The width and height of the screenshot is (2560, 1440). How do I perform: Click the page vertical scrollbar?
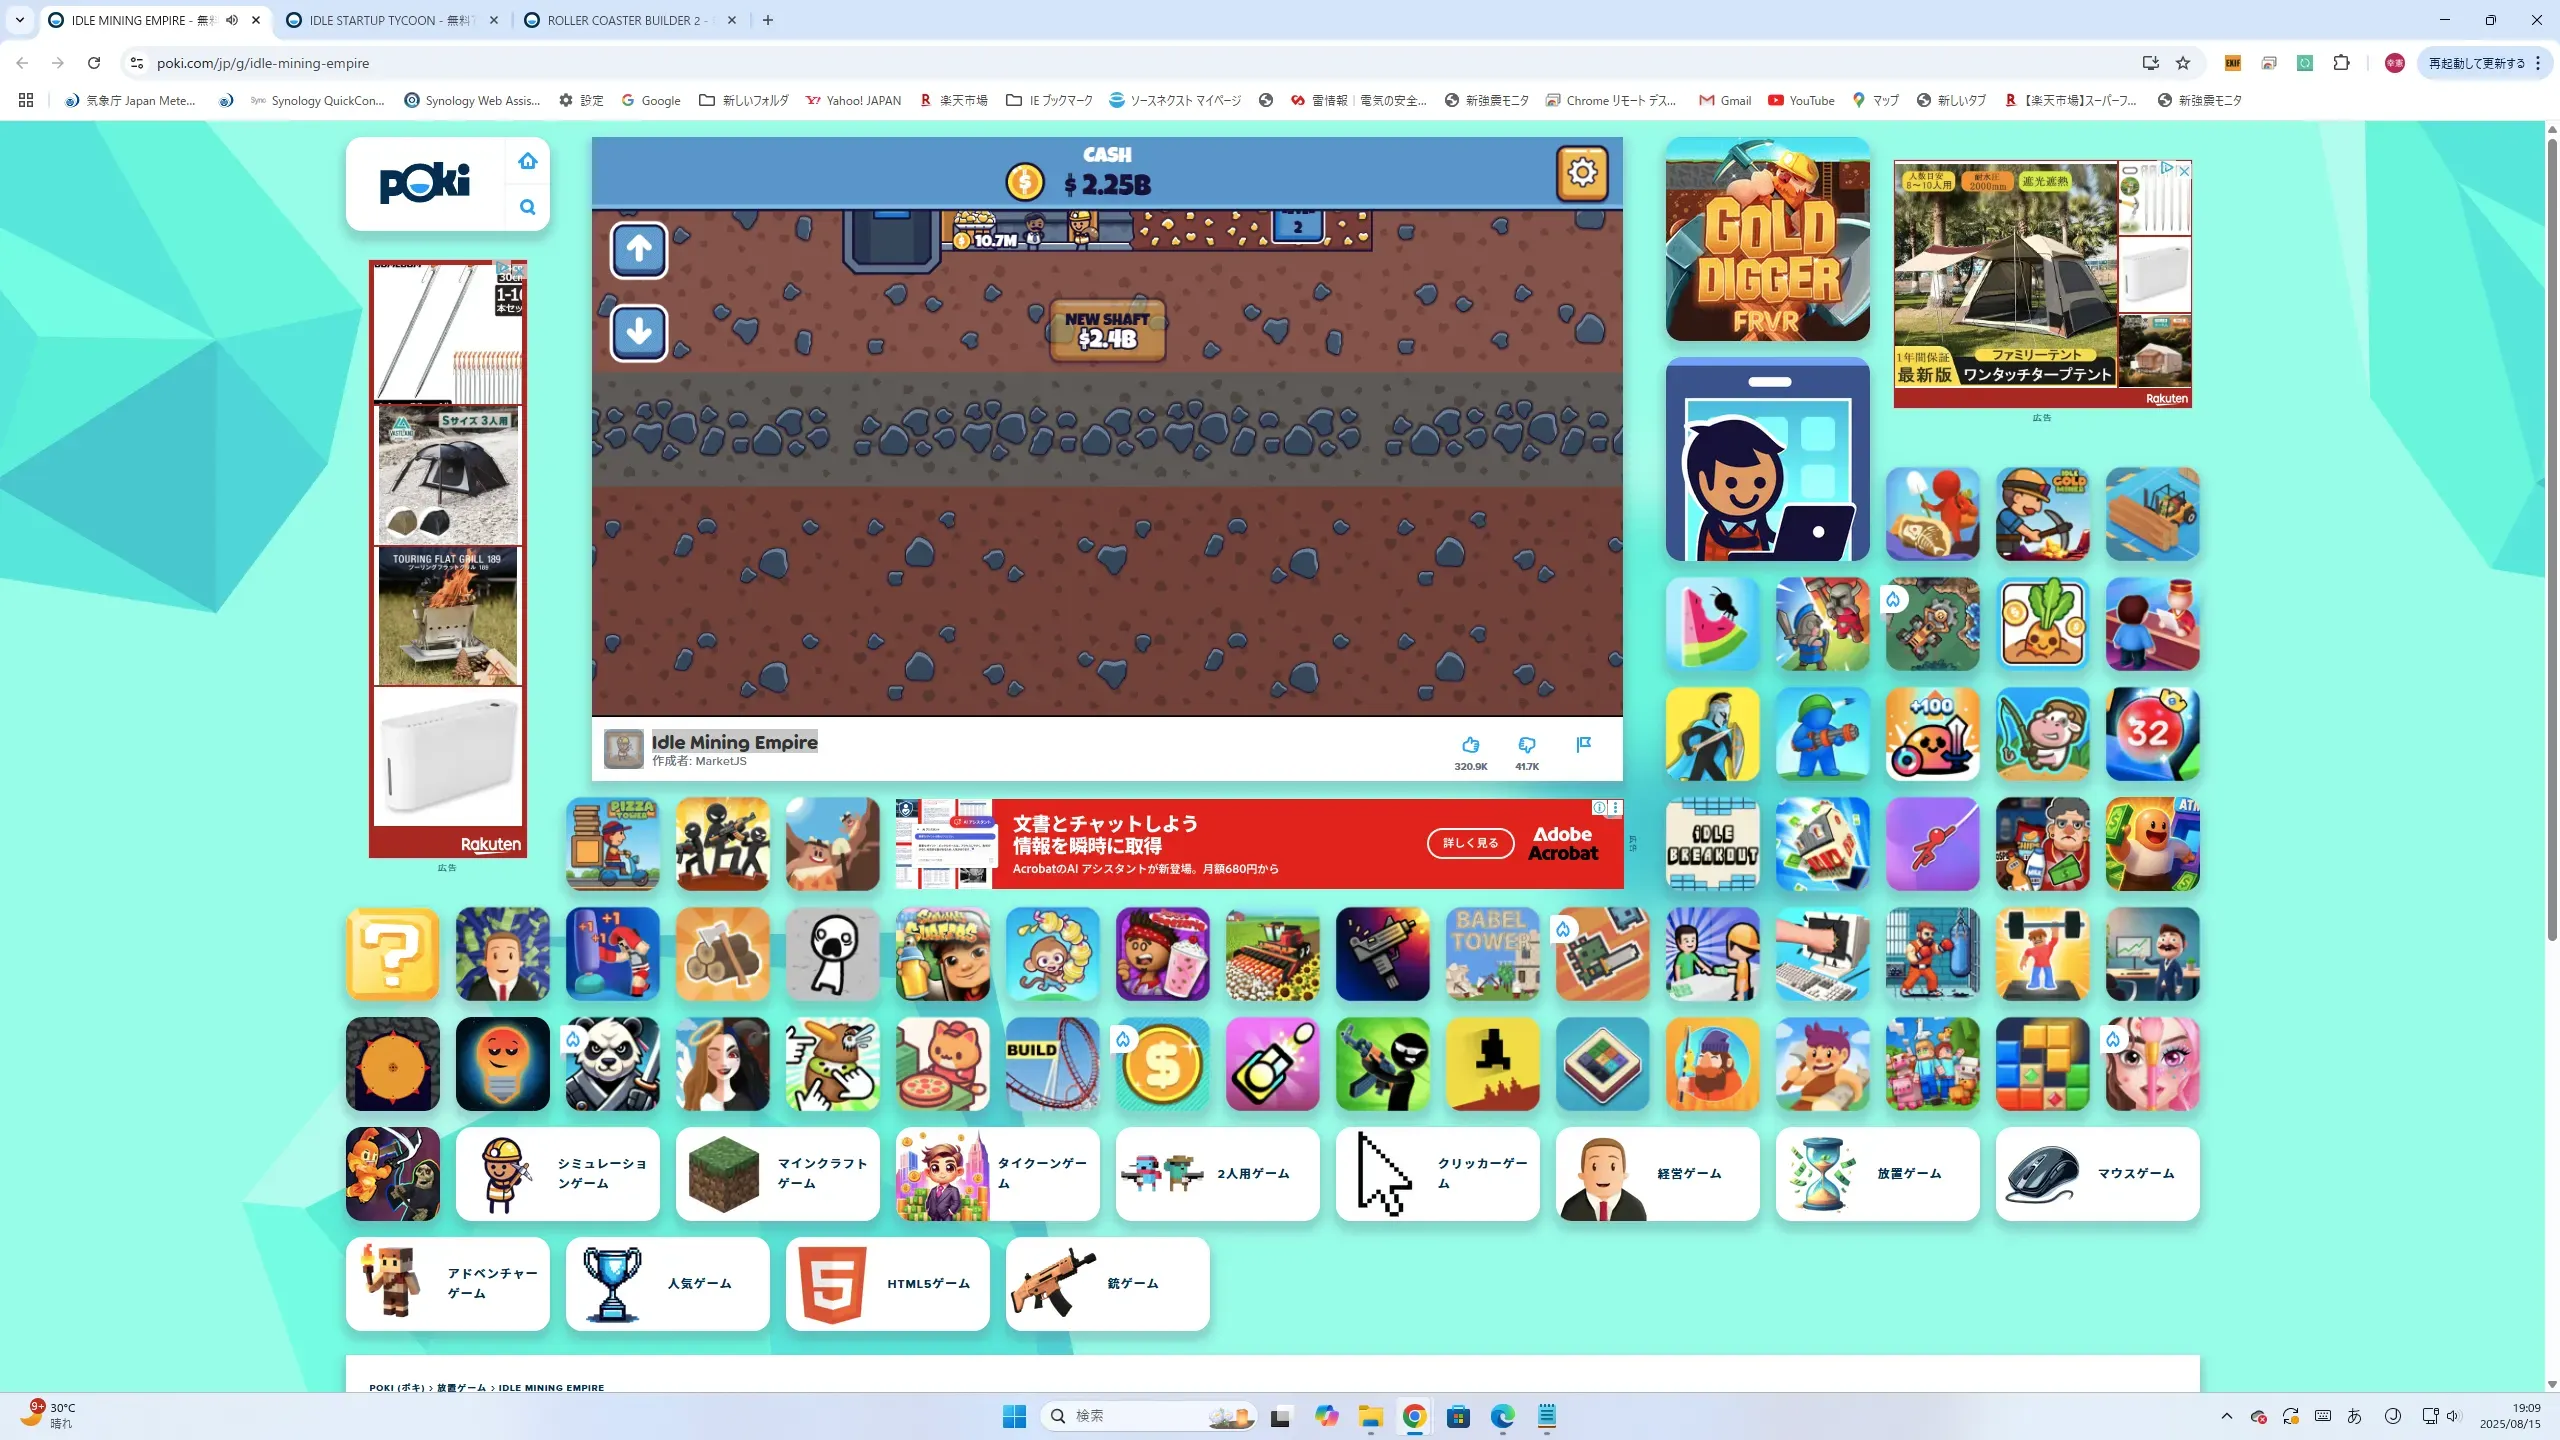pyautogui.click(x=2551, y=540)
